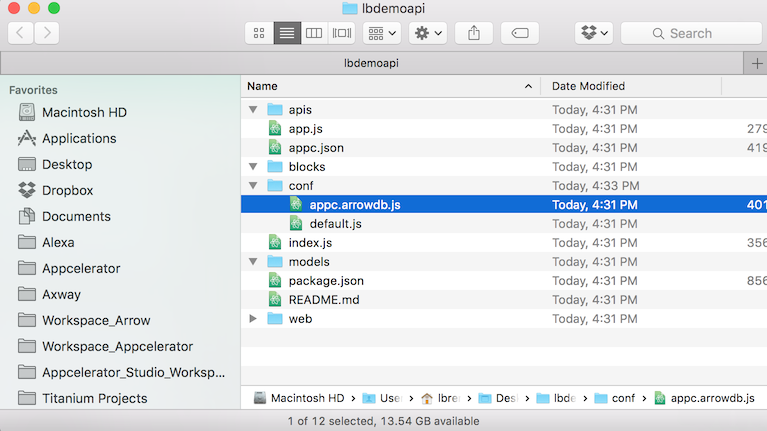Select the appc.json file name
This screenshot has height=431, width=767.
316,148
